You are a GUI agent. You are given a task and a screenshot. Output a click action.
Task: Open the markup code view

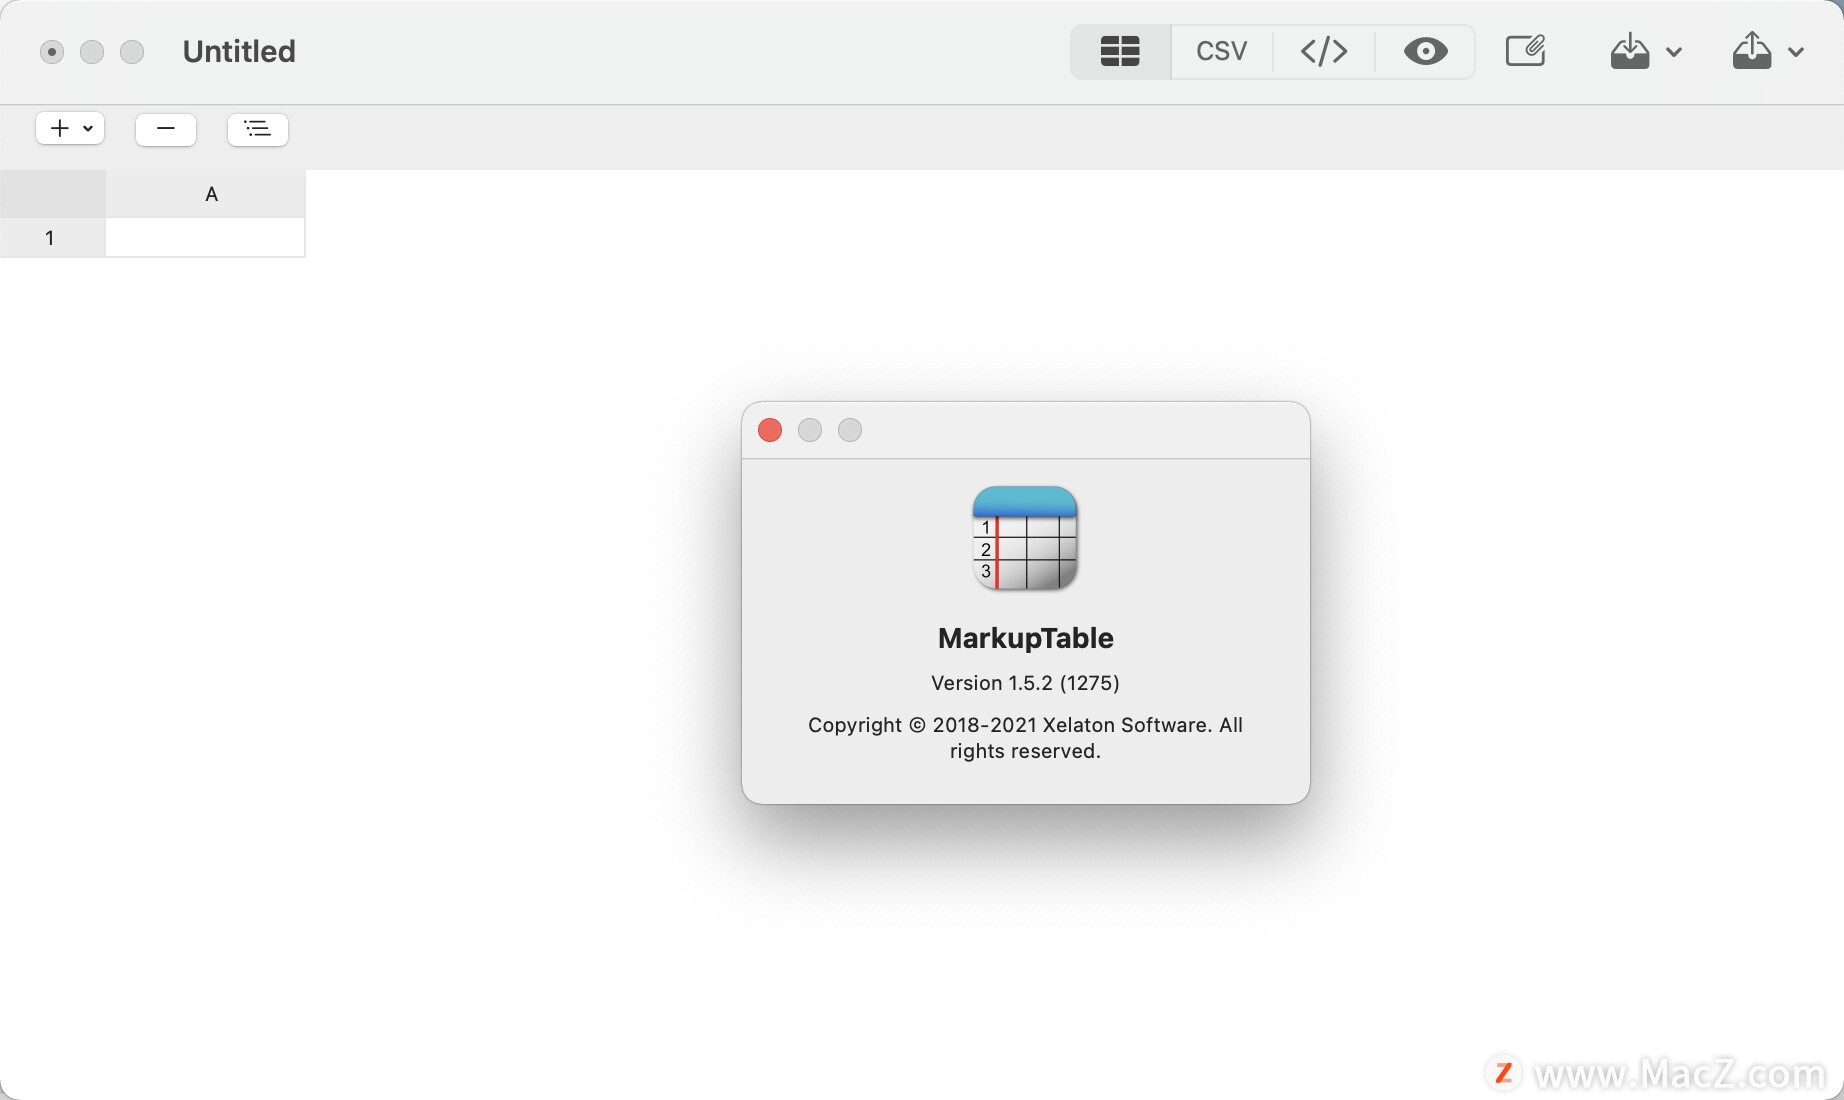(1322, 51)
